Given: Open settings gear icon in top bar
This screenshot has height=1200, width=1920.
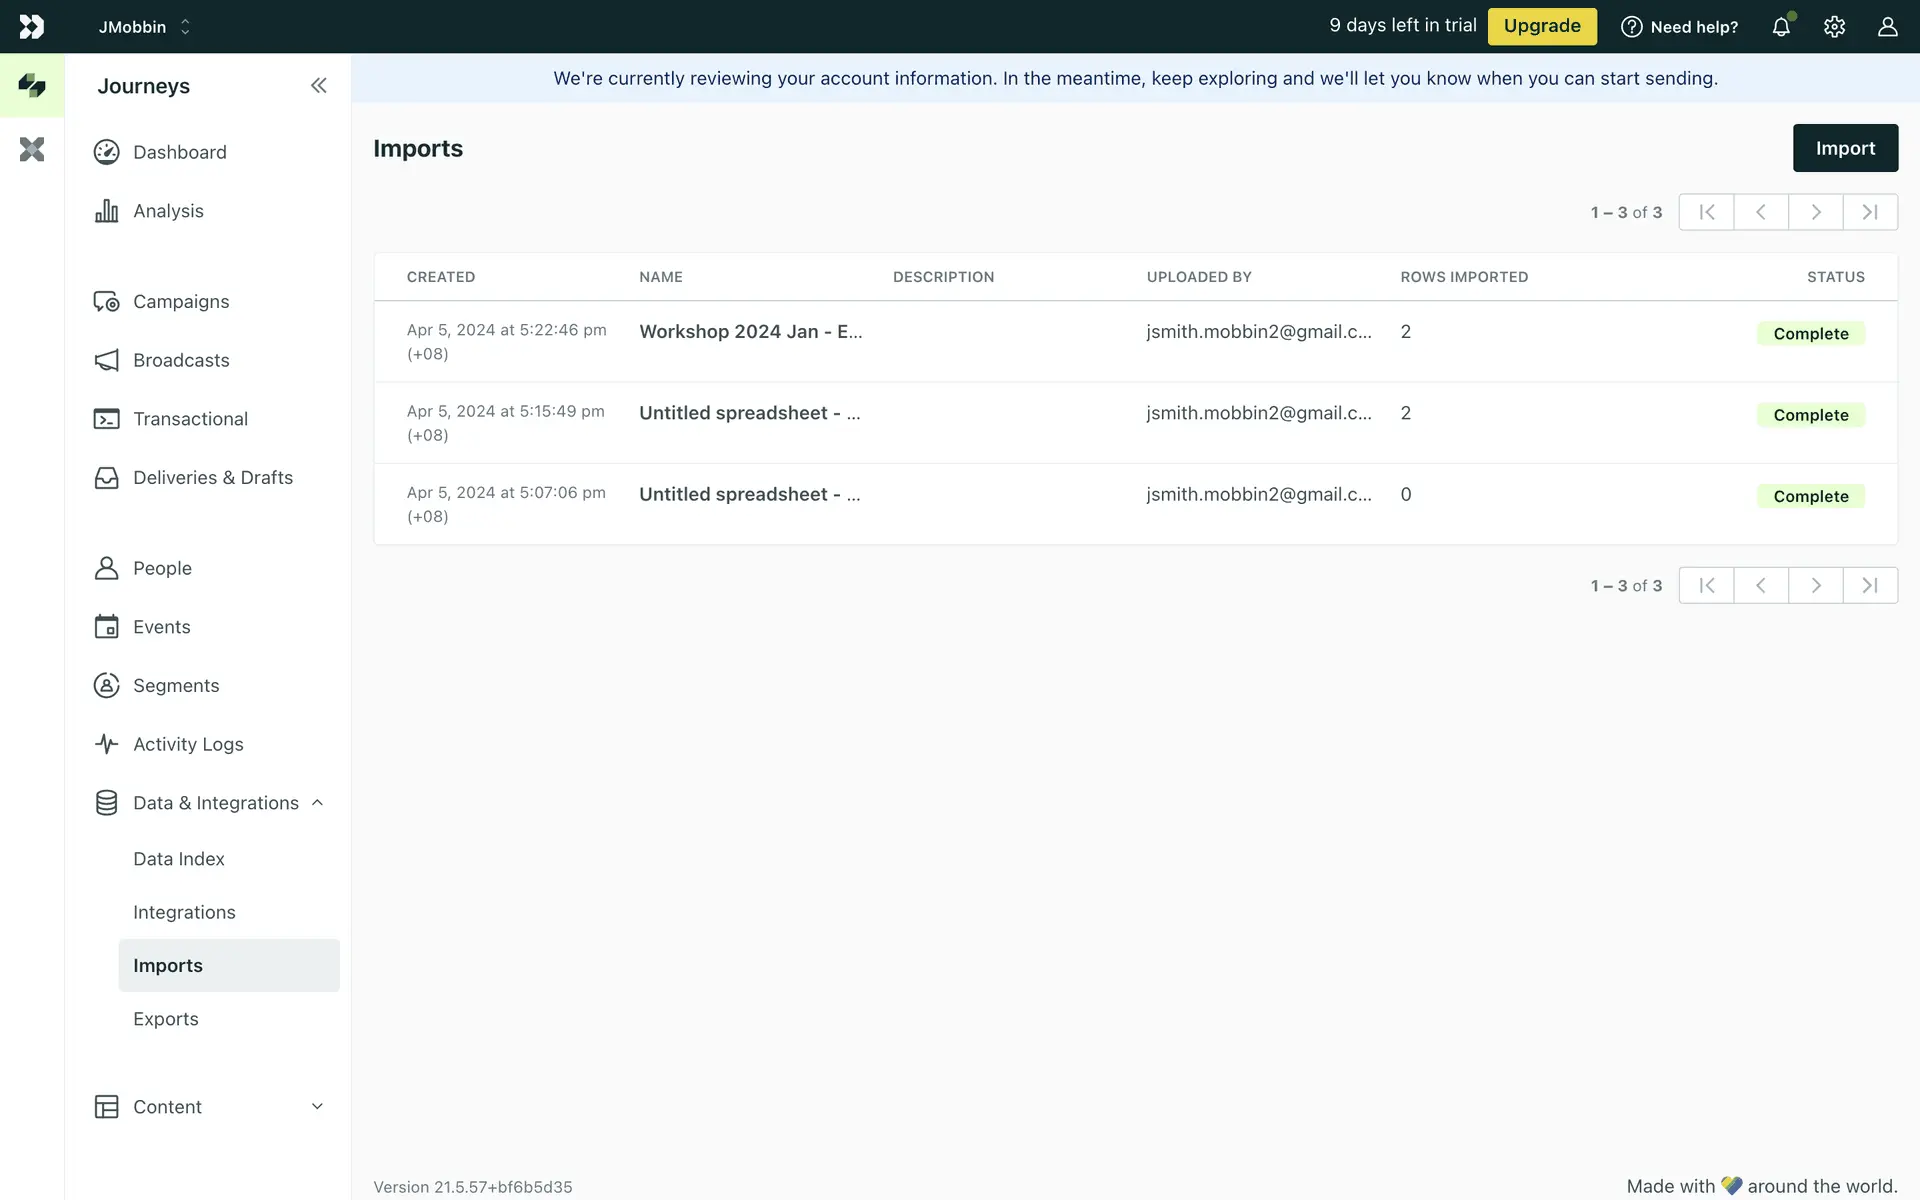Looking at the screenshot, I should point(1834,27).
